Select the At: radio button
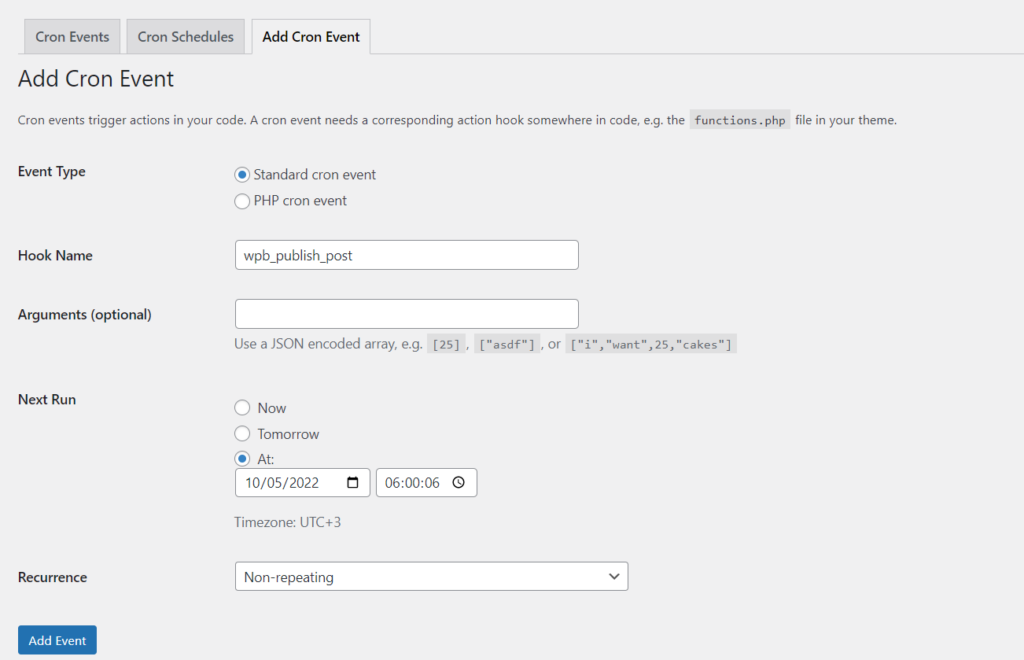The width and height of the screenshot is (1024, 660). (x=242, y=458)
